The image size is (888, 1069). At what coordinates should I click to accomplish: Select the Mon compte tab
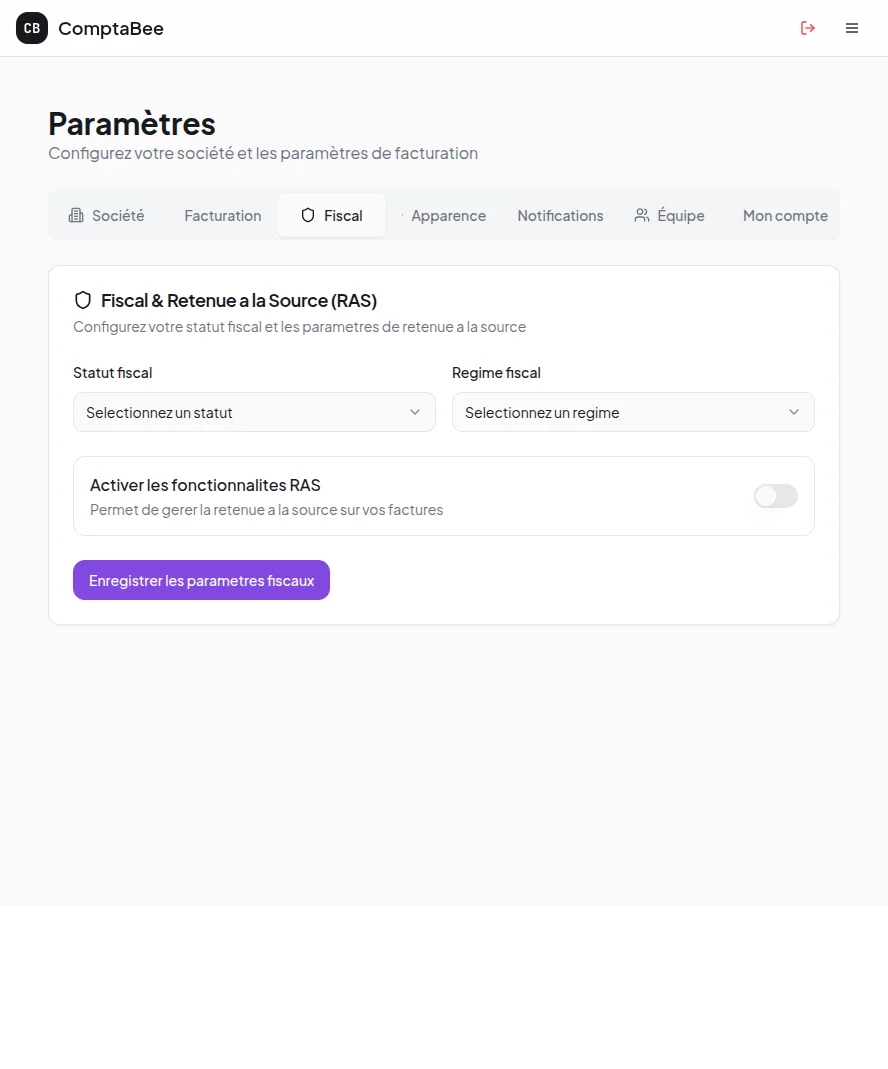(785, 216)
